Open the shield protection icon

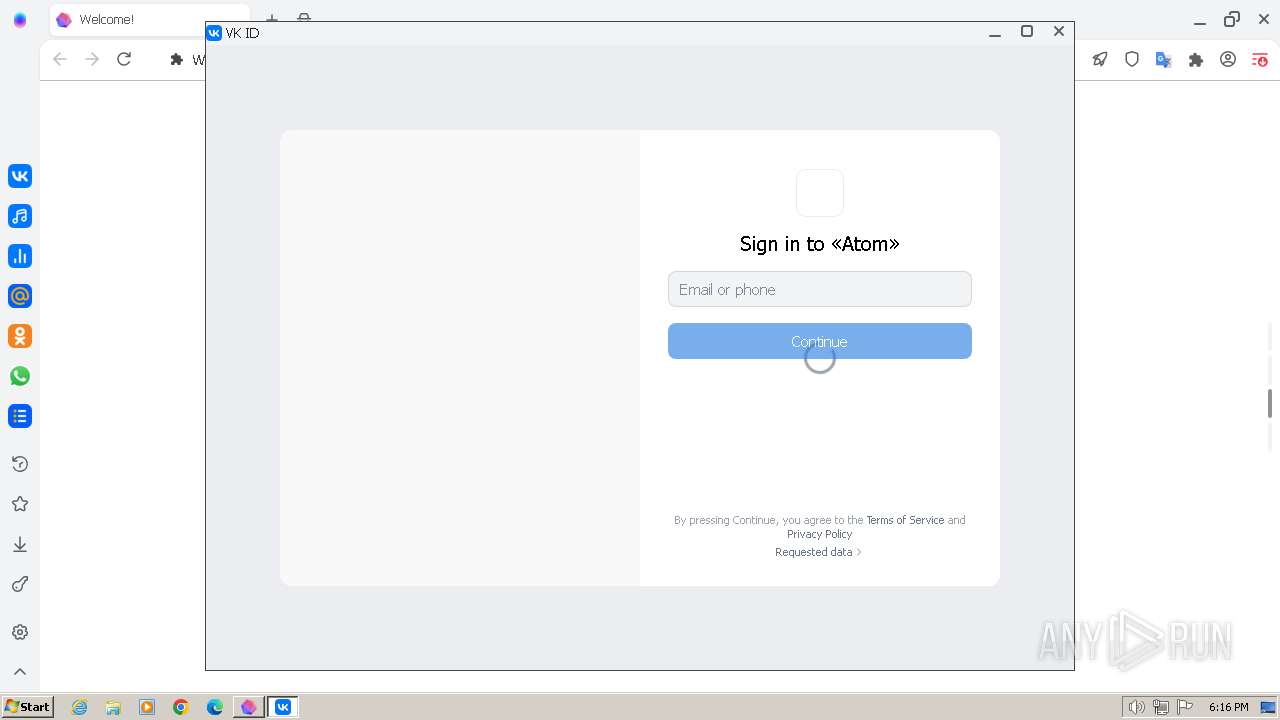coord(1132,59)
